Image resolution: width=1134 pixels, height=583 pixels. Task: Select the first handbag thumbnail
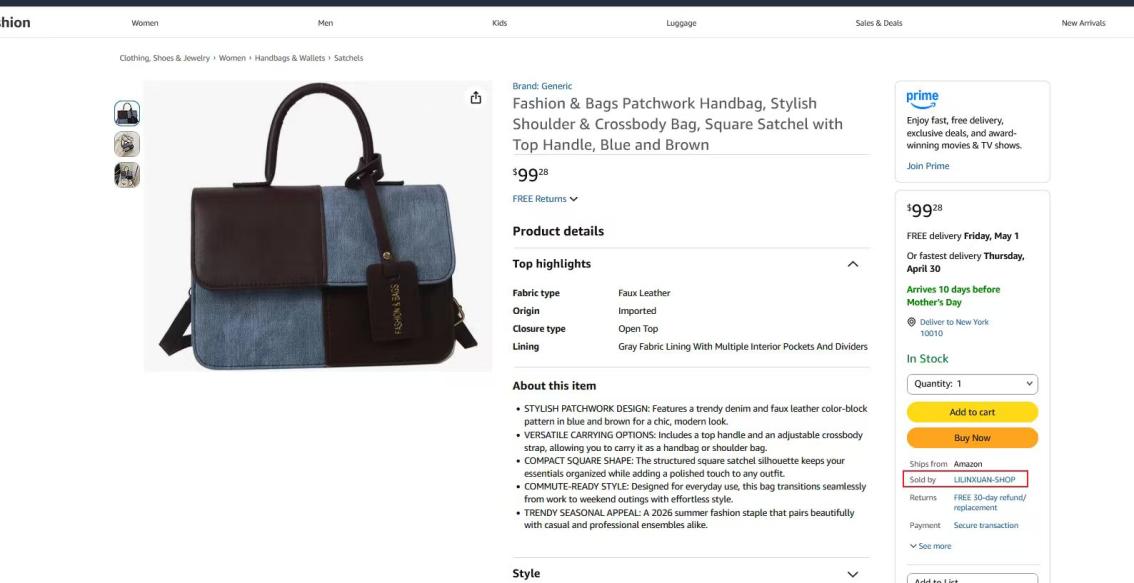tap(127, 114)
